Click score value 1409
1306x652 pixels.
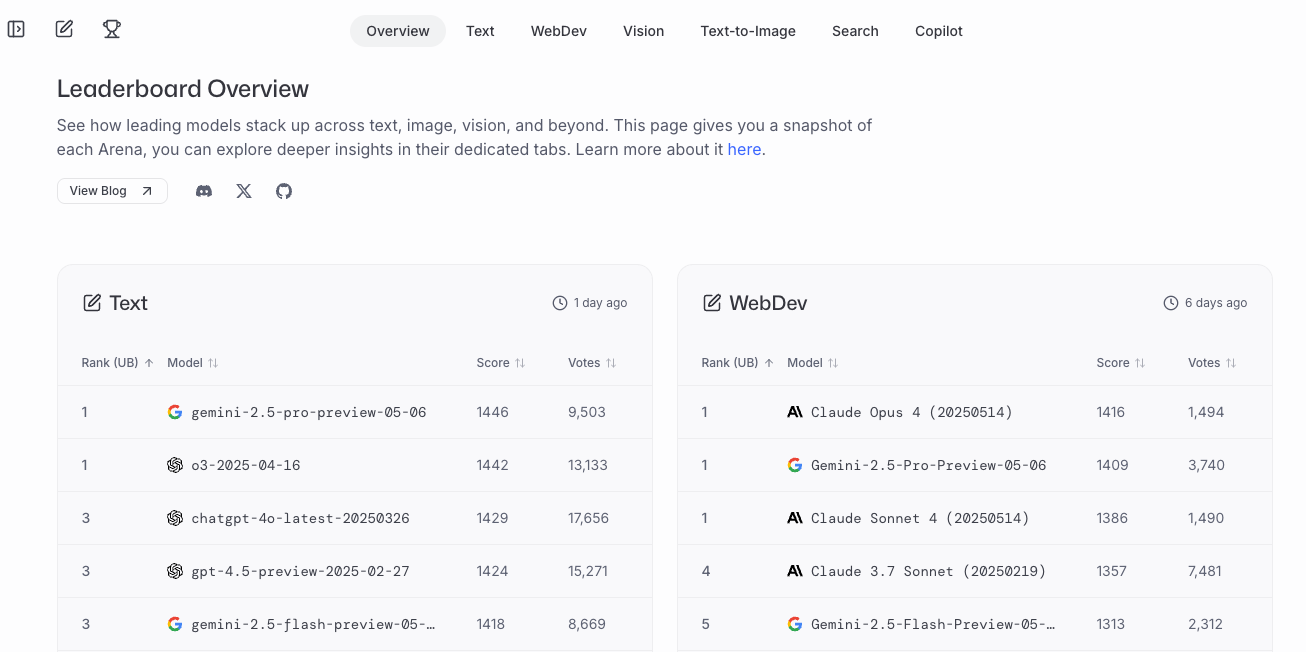coord(1112,465)
